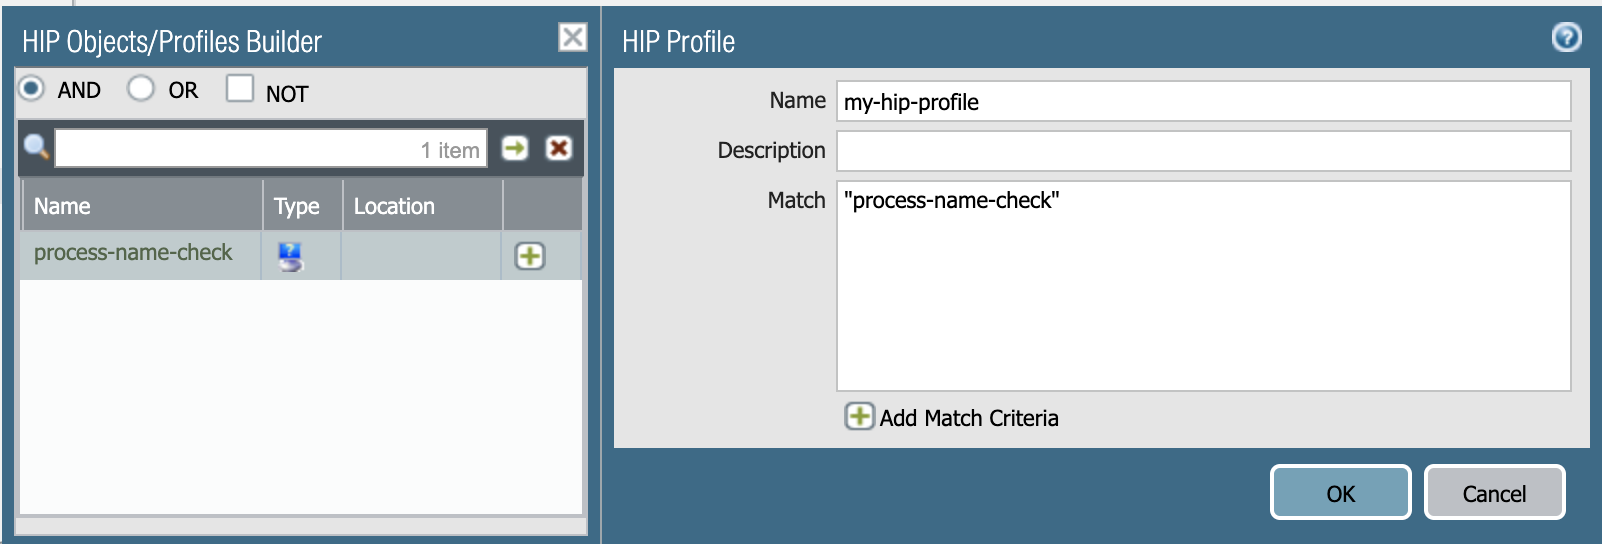The width and height of the screenshot is (1602, 544).
Task: Click the Add Match Criteria link
Action: point(968,418)
